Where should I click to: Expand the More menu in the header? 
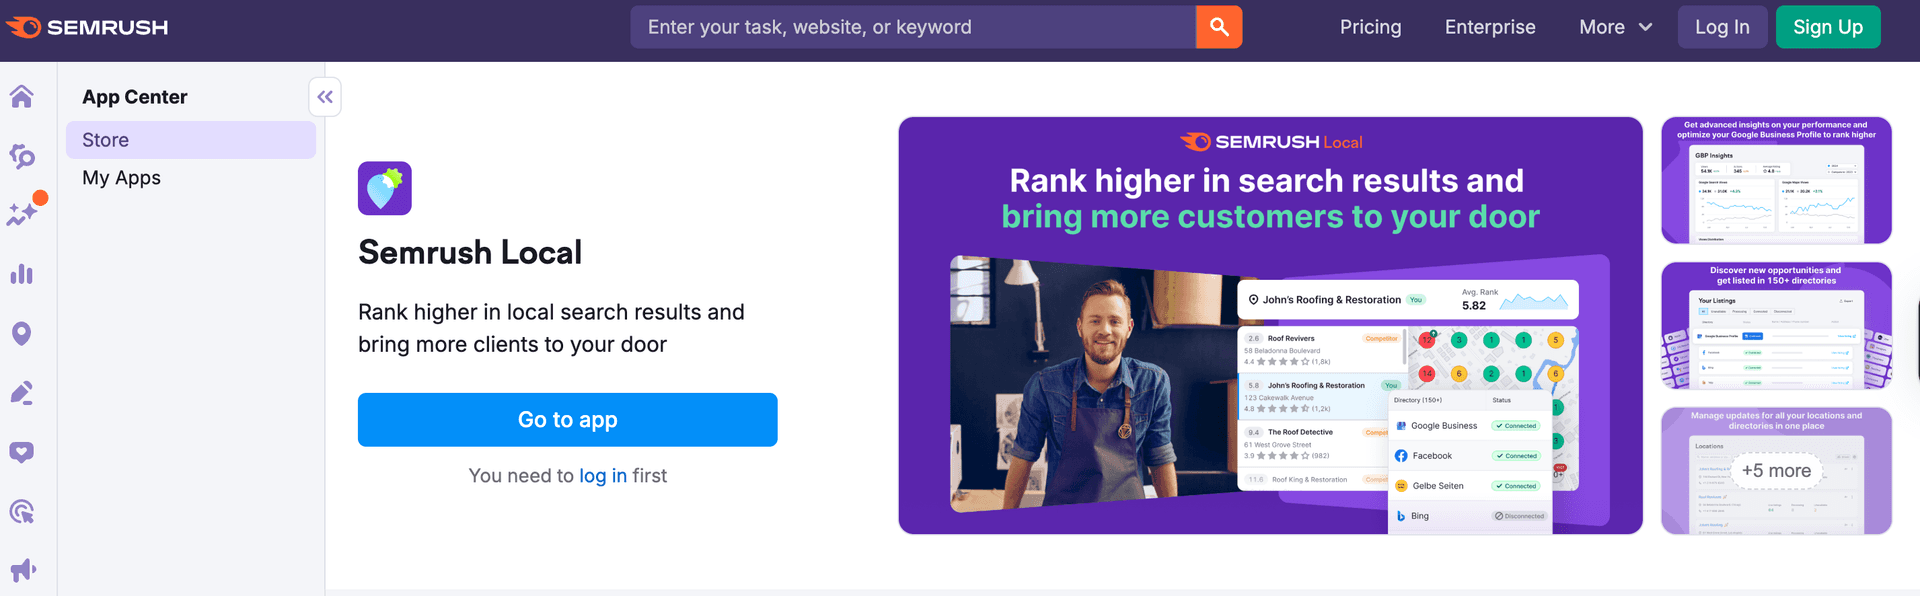(x=1613, y=27)
